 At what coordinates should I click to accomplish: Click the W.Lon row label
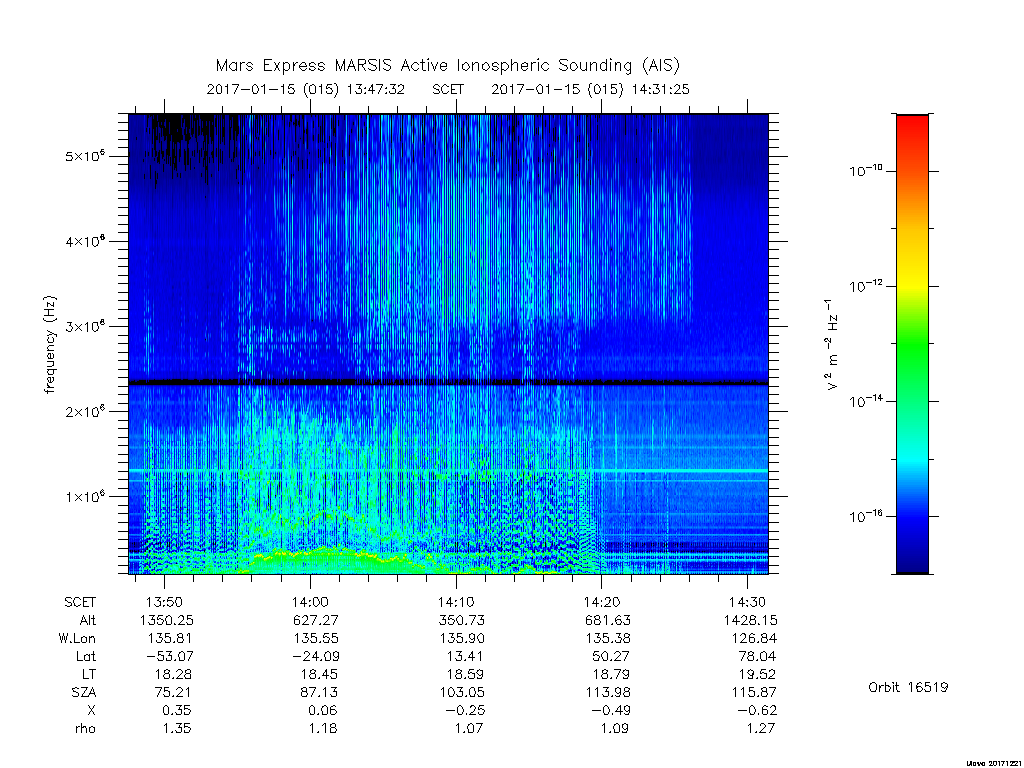click(x=77, y=638)
